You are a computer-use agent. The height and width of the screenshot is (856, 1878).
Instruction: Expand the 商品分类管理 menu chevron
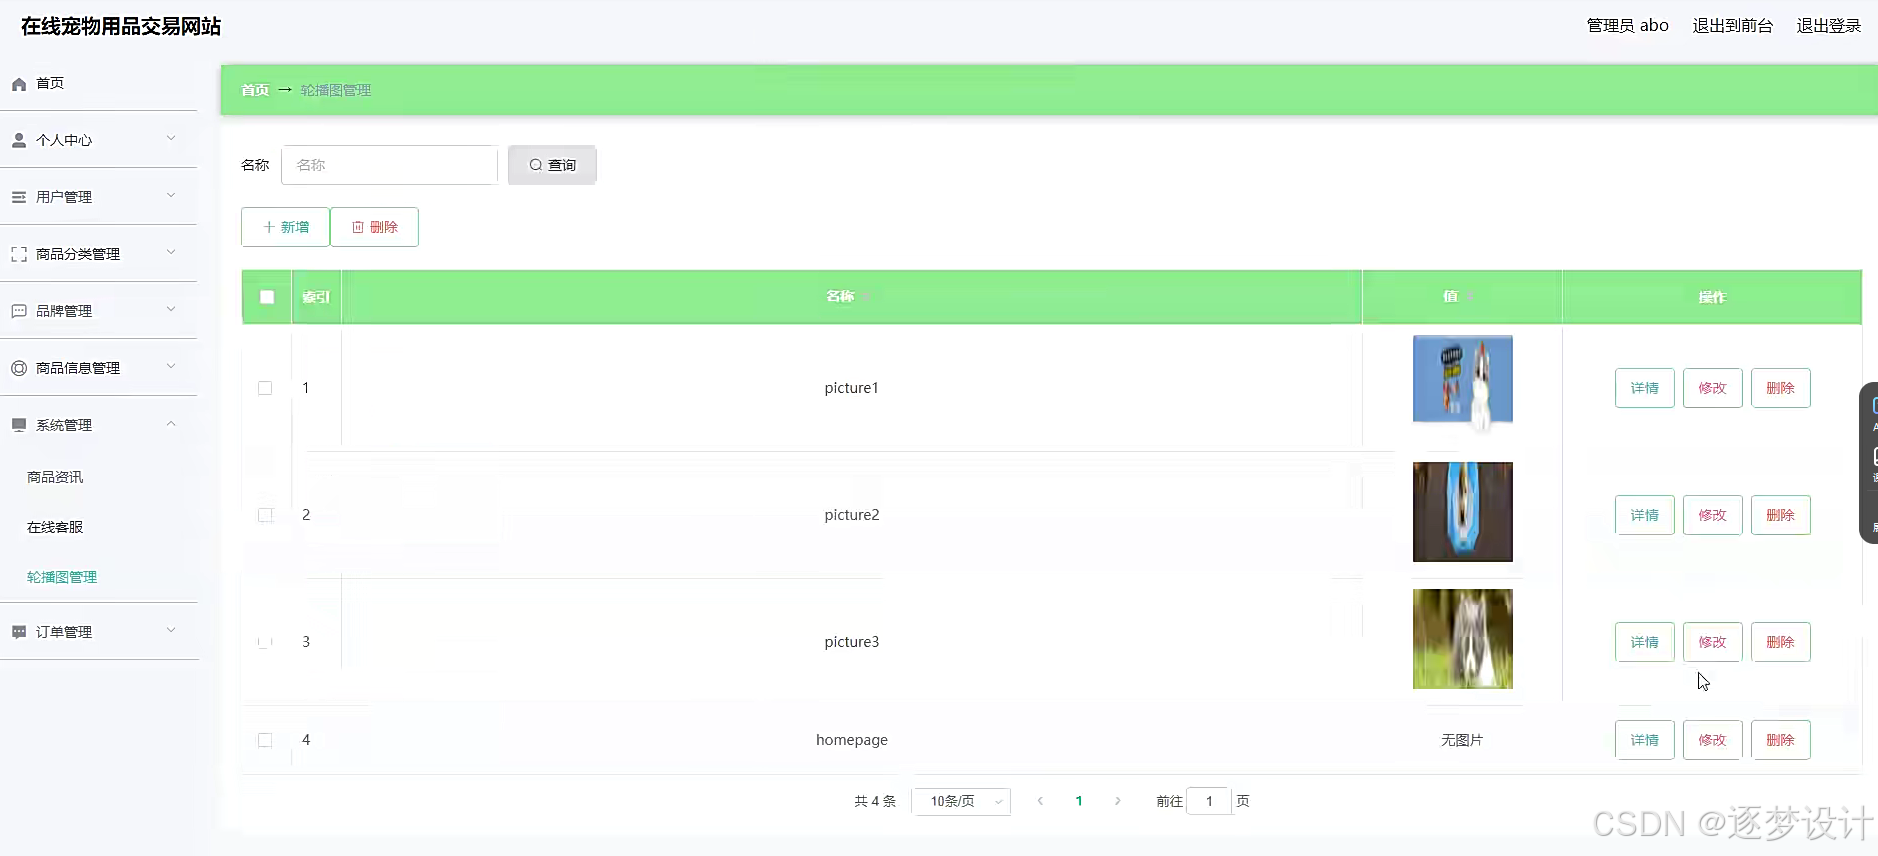tap(171, 253)
